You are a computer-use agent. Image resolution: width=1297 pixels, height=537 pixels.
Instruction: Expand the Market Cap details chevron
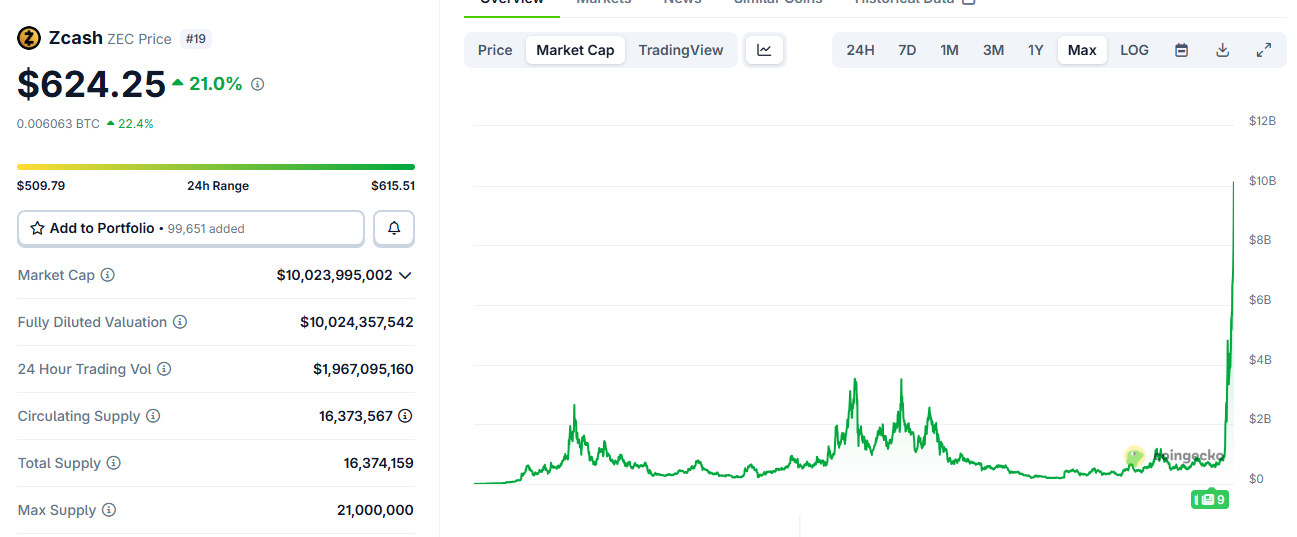(405, 275)
